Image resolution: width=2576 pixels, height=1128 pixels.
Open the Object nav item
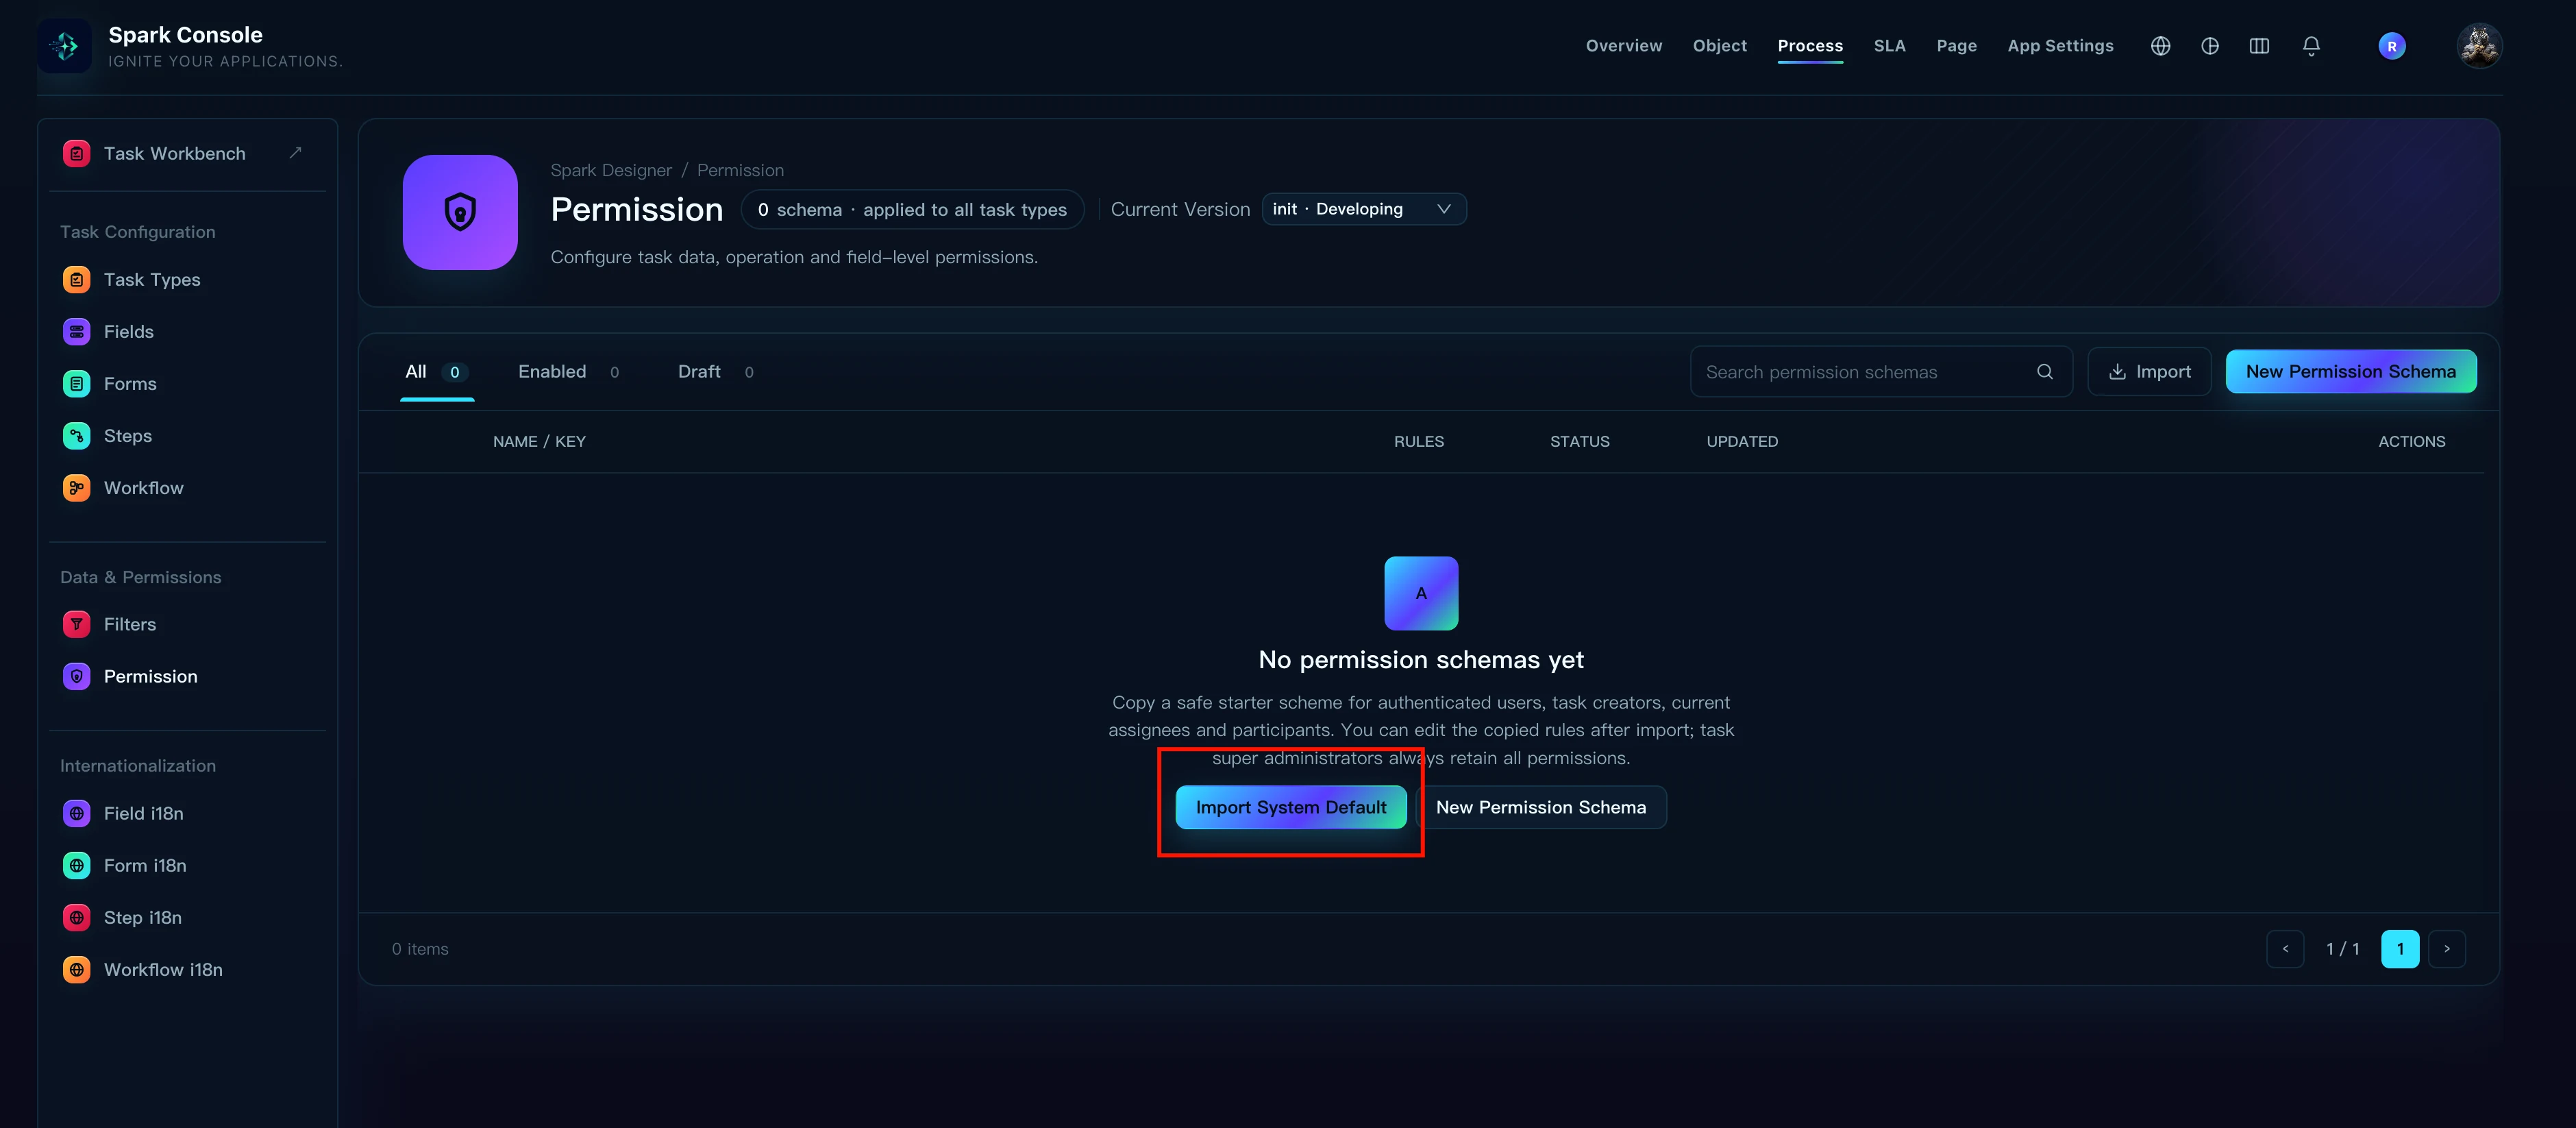tap(1719, 46)
